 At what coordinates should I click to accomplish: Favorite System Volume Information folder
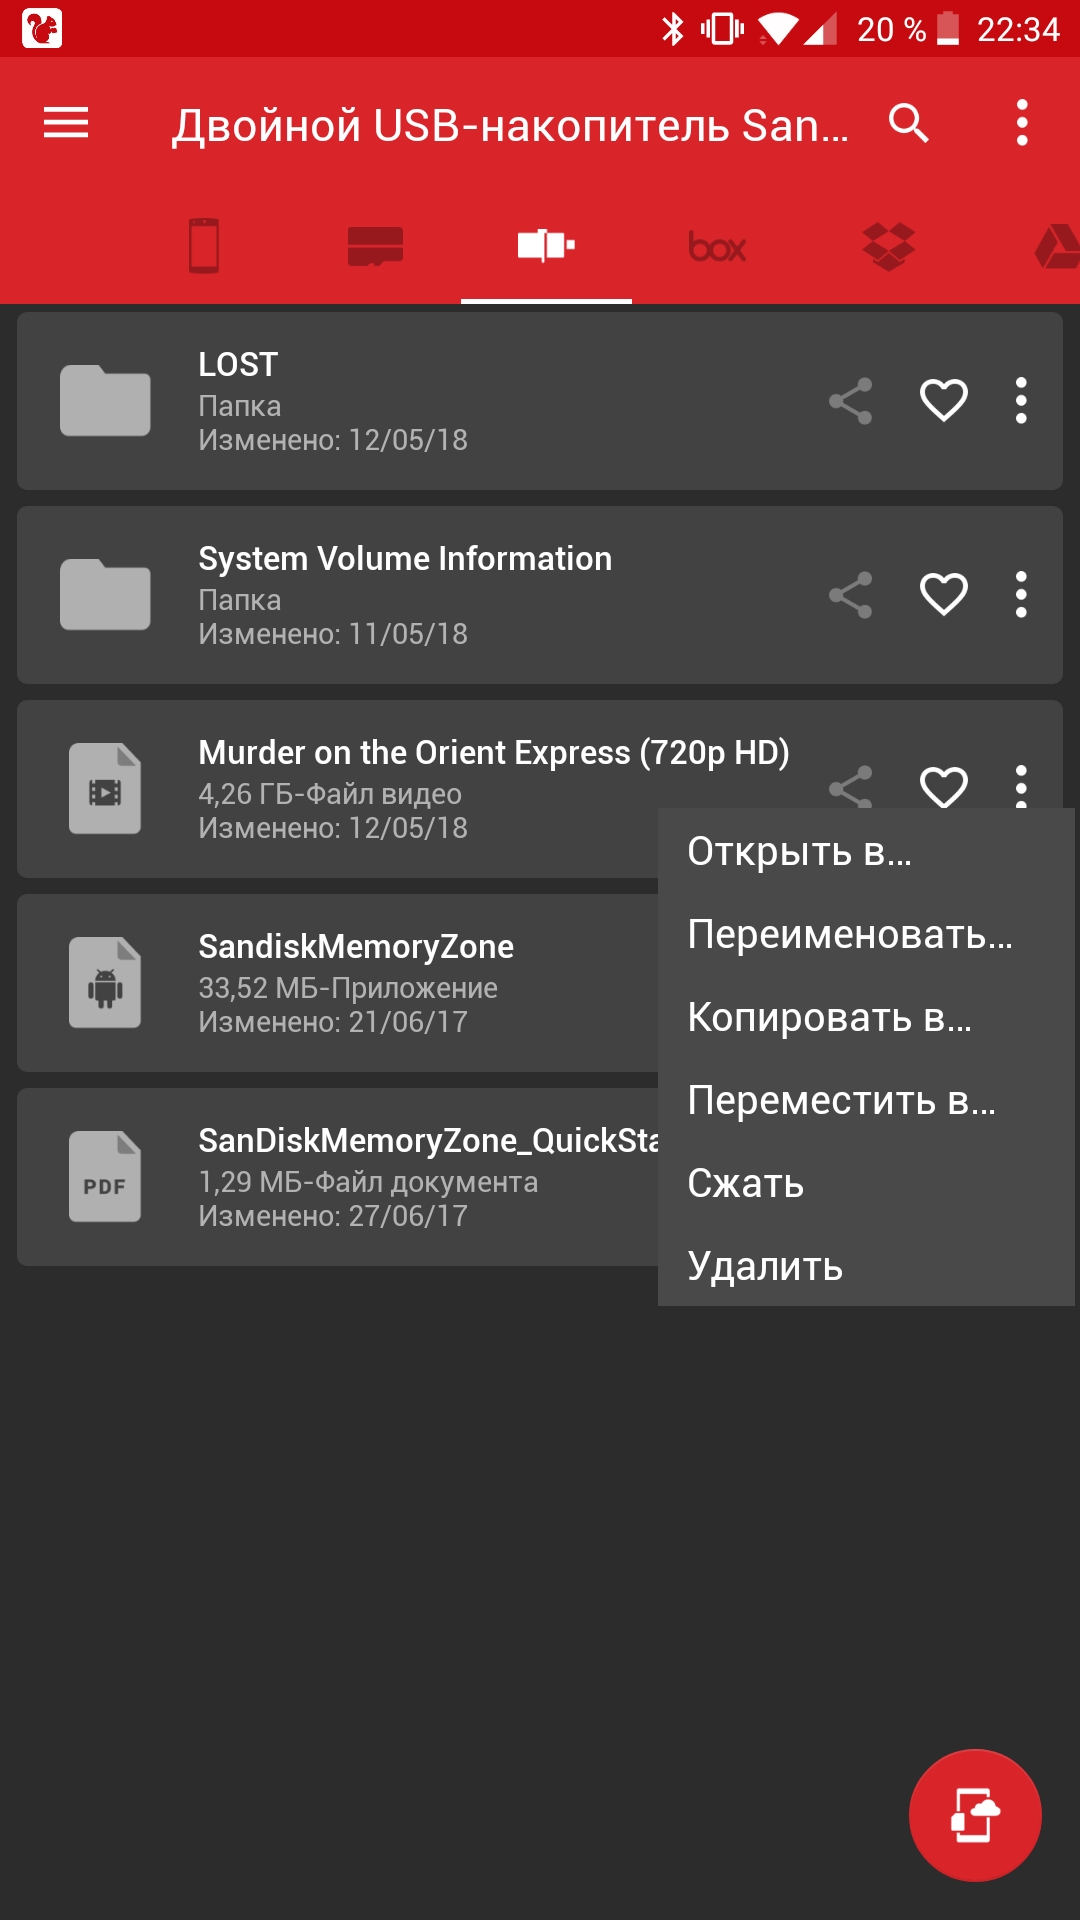point(943,595)
